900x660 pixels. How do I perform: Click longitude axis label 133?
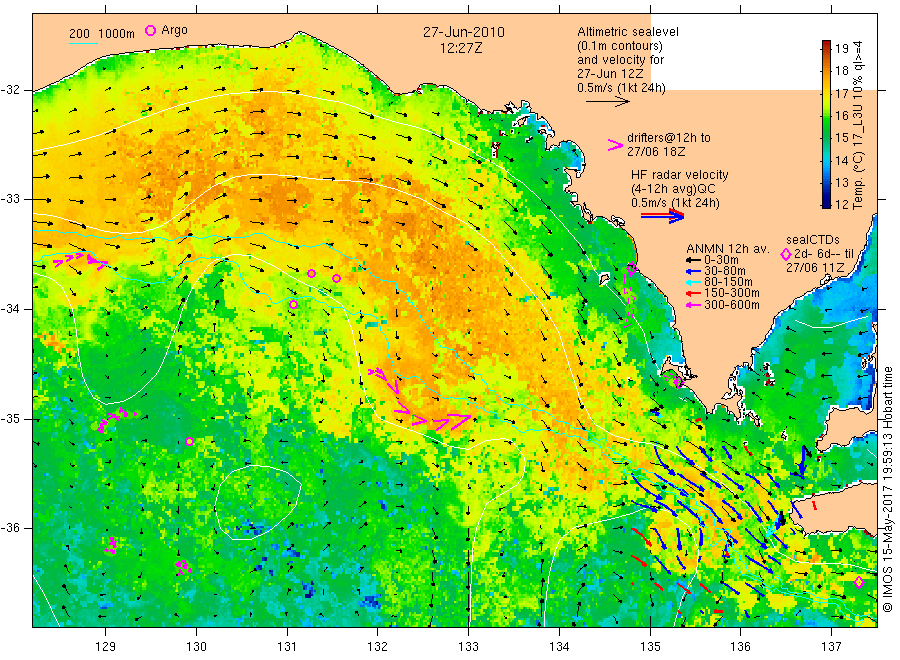point(468,646)
